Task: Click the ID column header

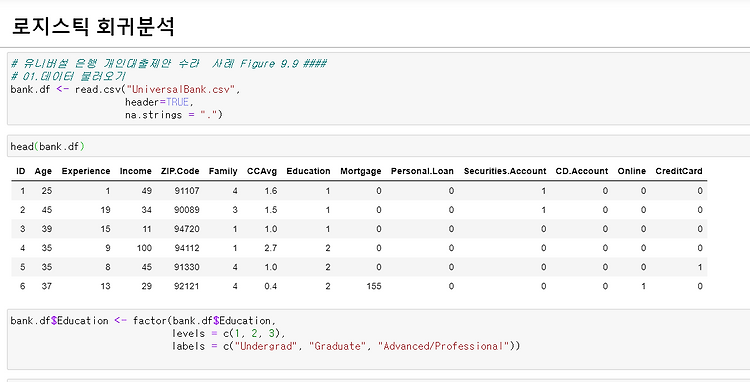Action: (x=21, y=171)
